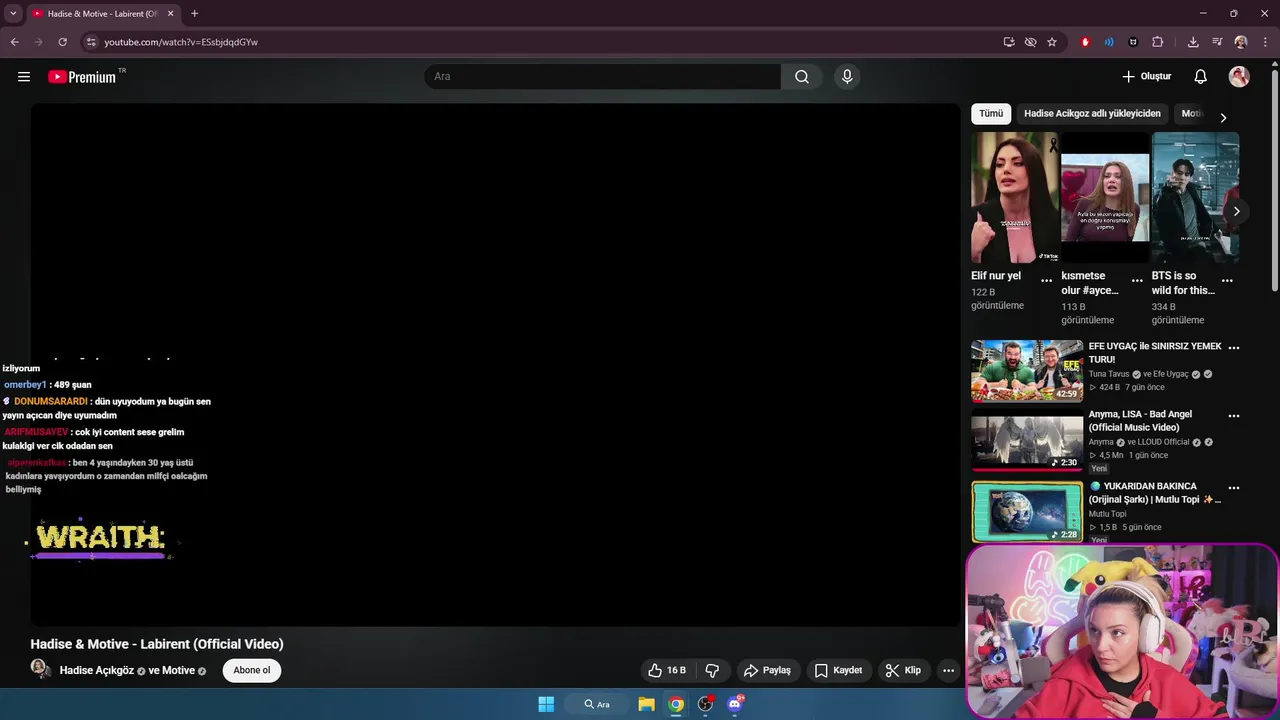
Task: Open File Explorer from taskbar
Action: pos(646,704)
